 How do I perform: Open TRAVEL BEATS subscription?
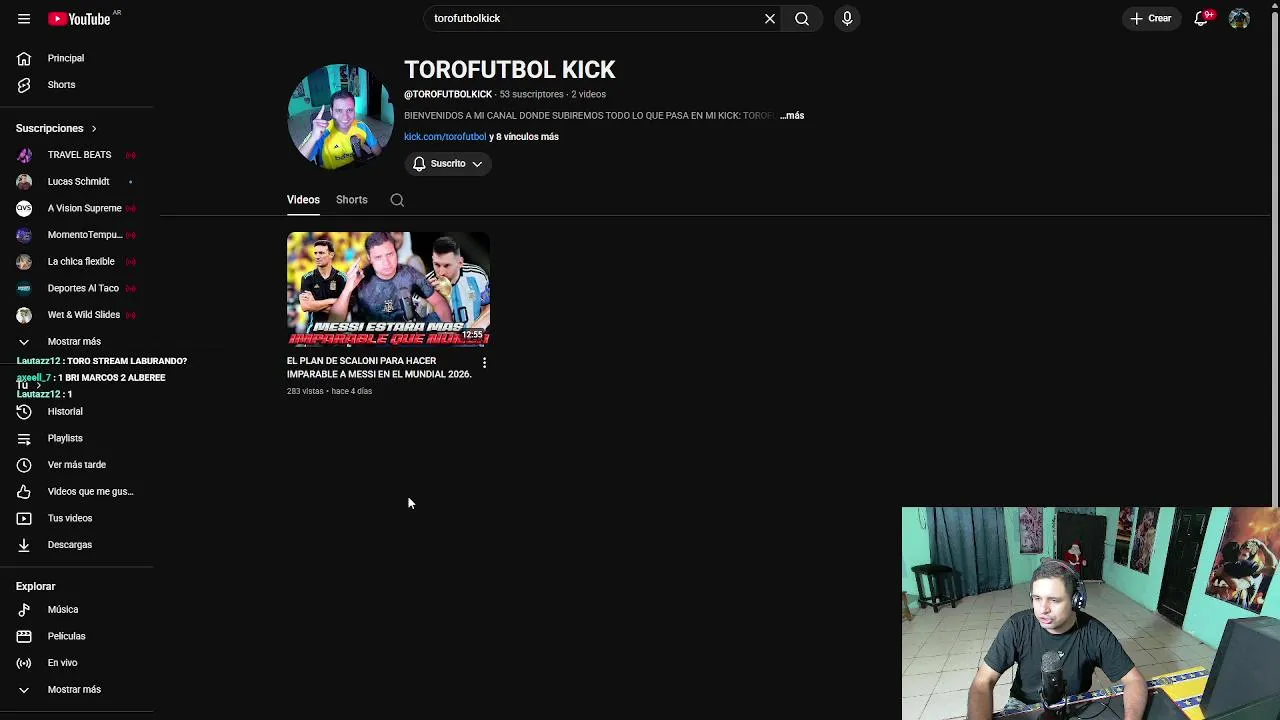[x=78, y=155]
